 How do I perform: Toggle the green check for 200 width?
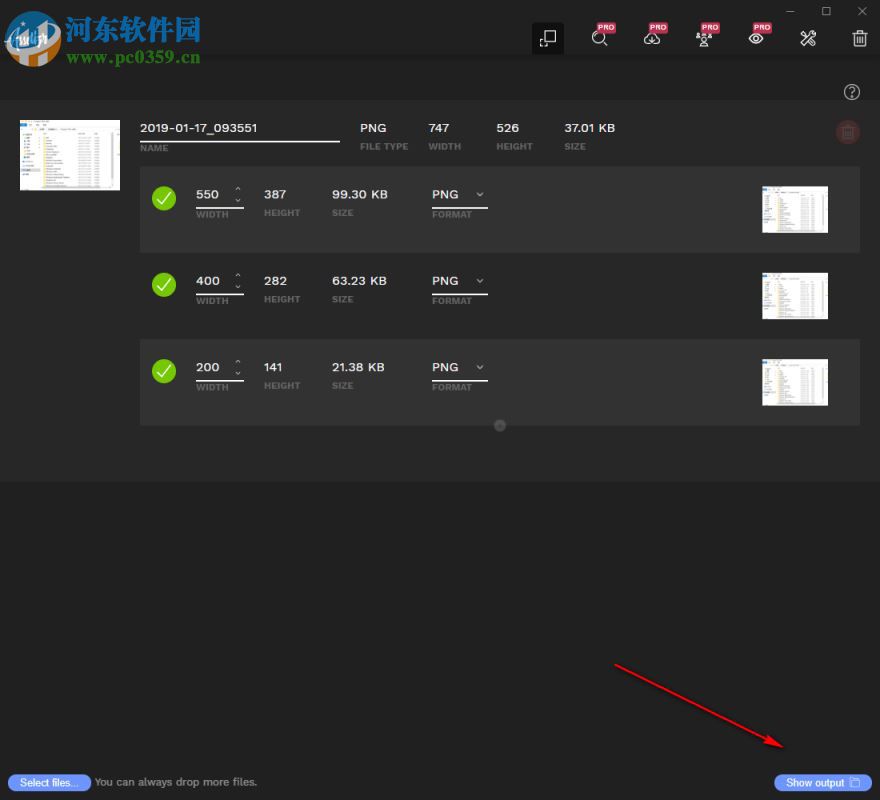click(164, 371)
